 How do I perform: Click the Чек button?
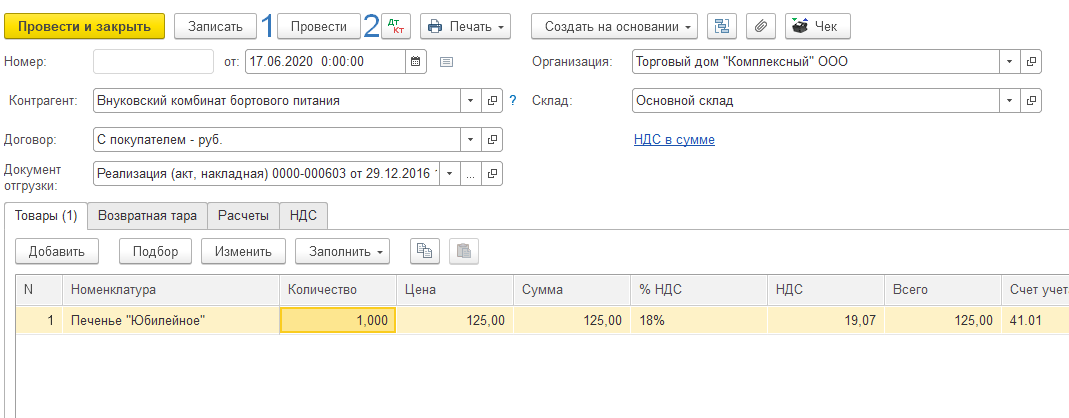[x=818, y=27]
